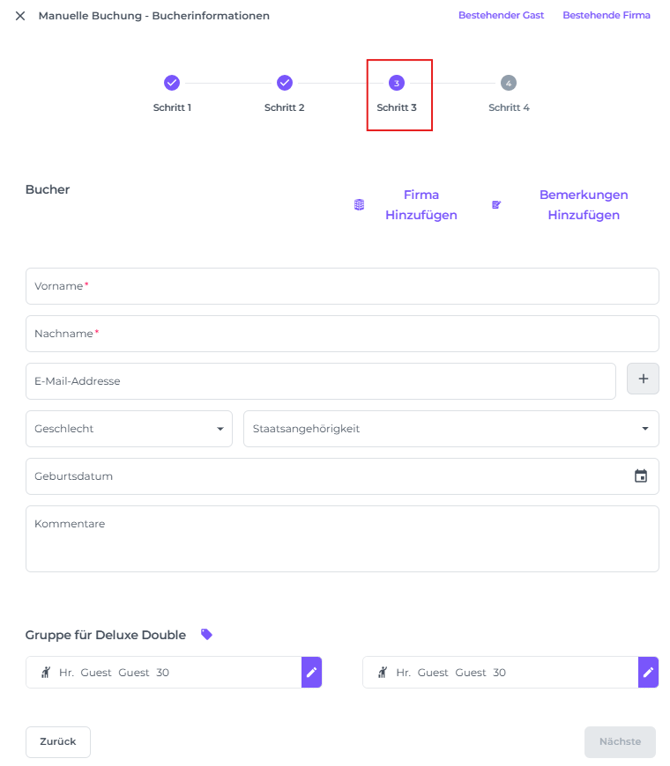The image size is (670, 766).
Task: Click the Schritt 1 completed checkmark
Action: [x=172, y=83]
